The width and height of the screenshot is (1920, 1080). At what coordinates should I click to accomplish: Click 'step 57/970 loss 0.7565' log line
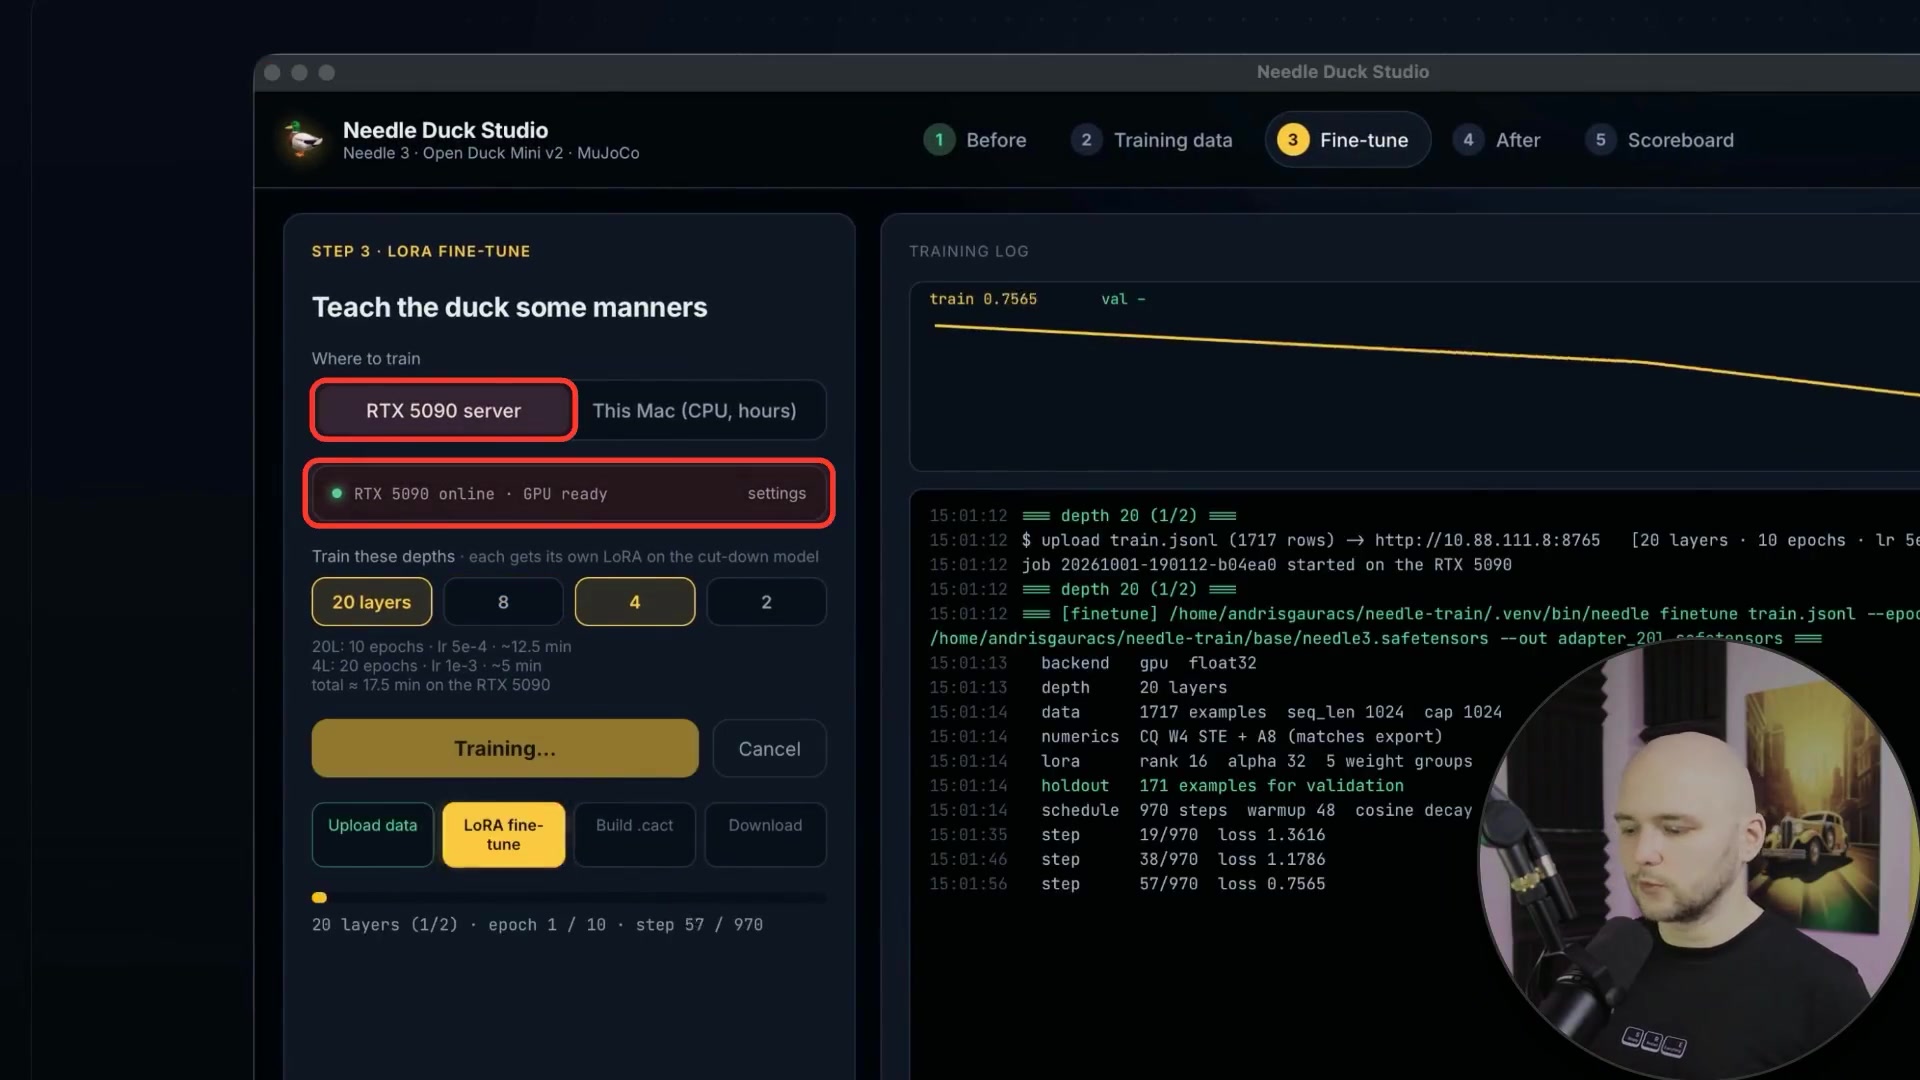pyautogui.click(x=1127, y=884)
